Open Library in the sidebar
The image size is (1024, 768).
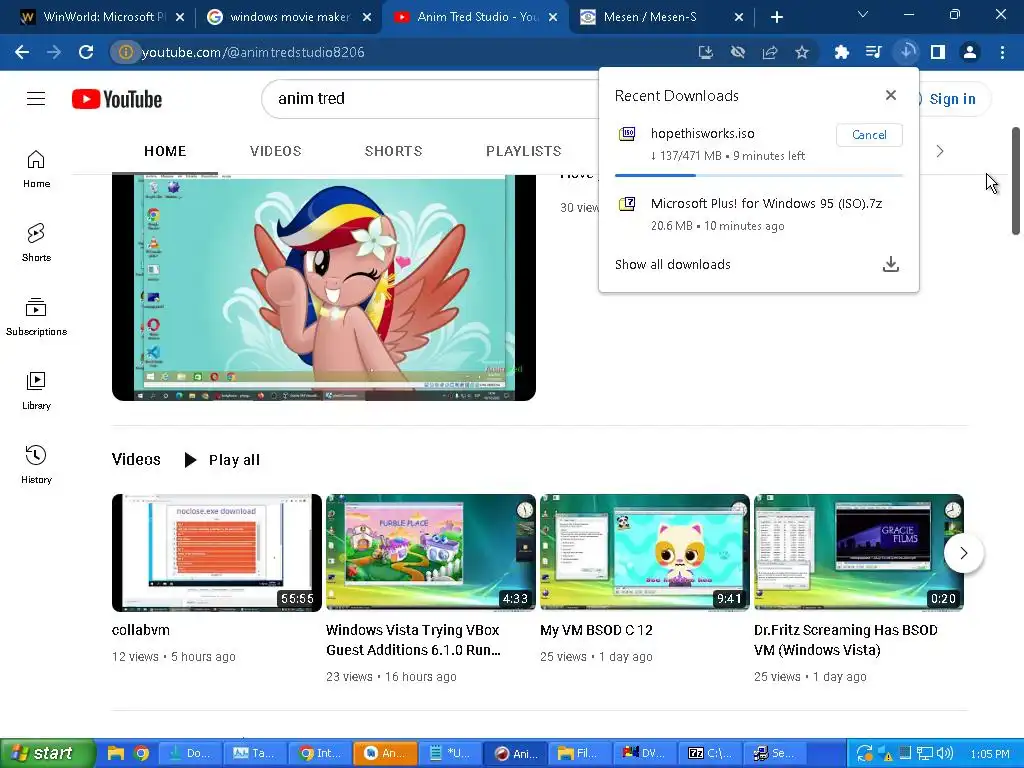coord(36,391)
